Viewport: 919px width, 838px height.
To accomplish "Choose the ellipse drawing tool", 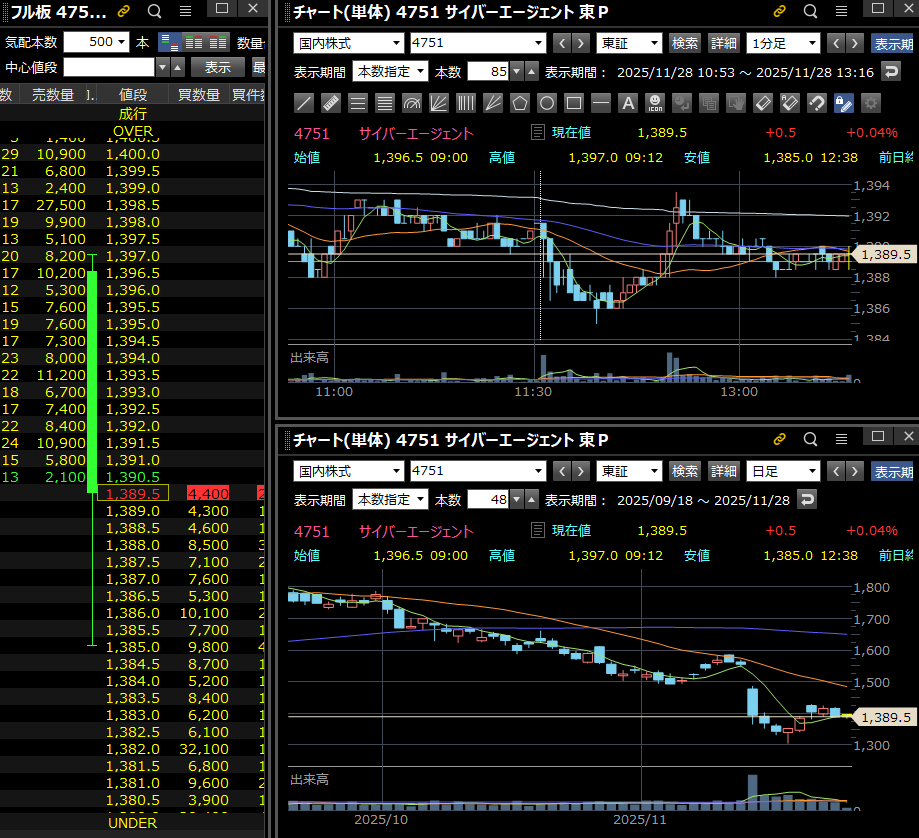I will click(x=547, y=103).
